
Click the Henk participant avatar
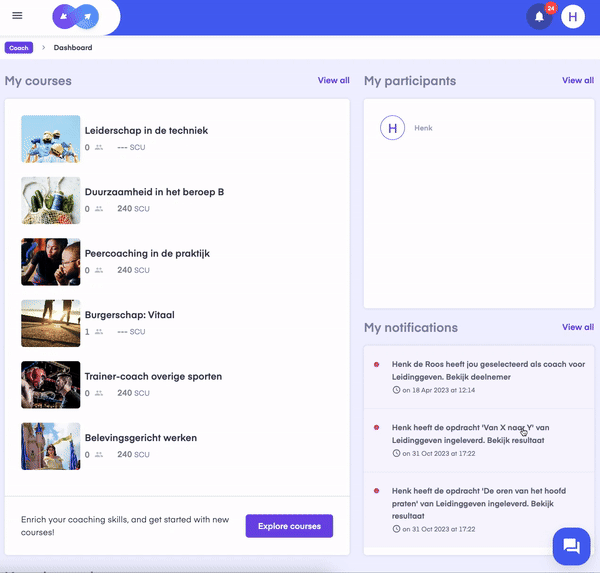tap(392, 128)
